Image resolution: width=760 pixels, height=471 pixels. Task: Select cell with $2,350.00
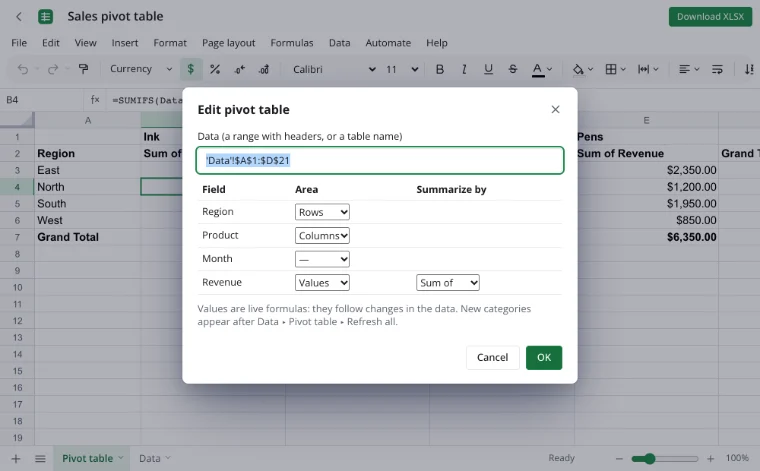647,170
